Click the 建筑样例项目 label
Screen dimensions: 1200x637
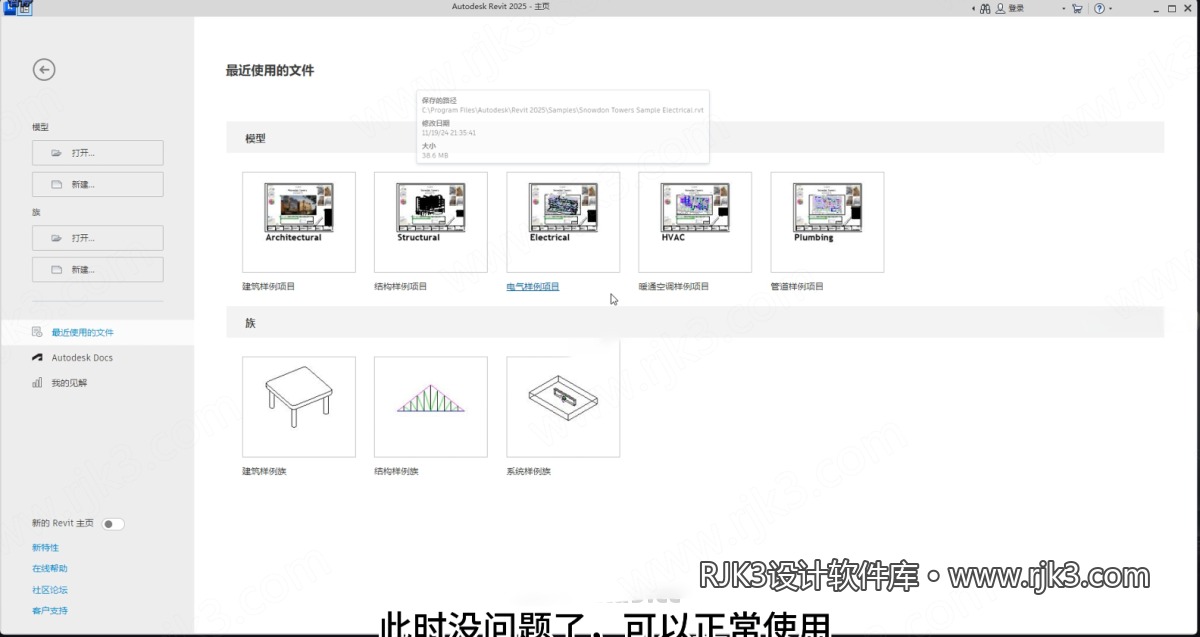pyautogui.click(x=269, y=287)
